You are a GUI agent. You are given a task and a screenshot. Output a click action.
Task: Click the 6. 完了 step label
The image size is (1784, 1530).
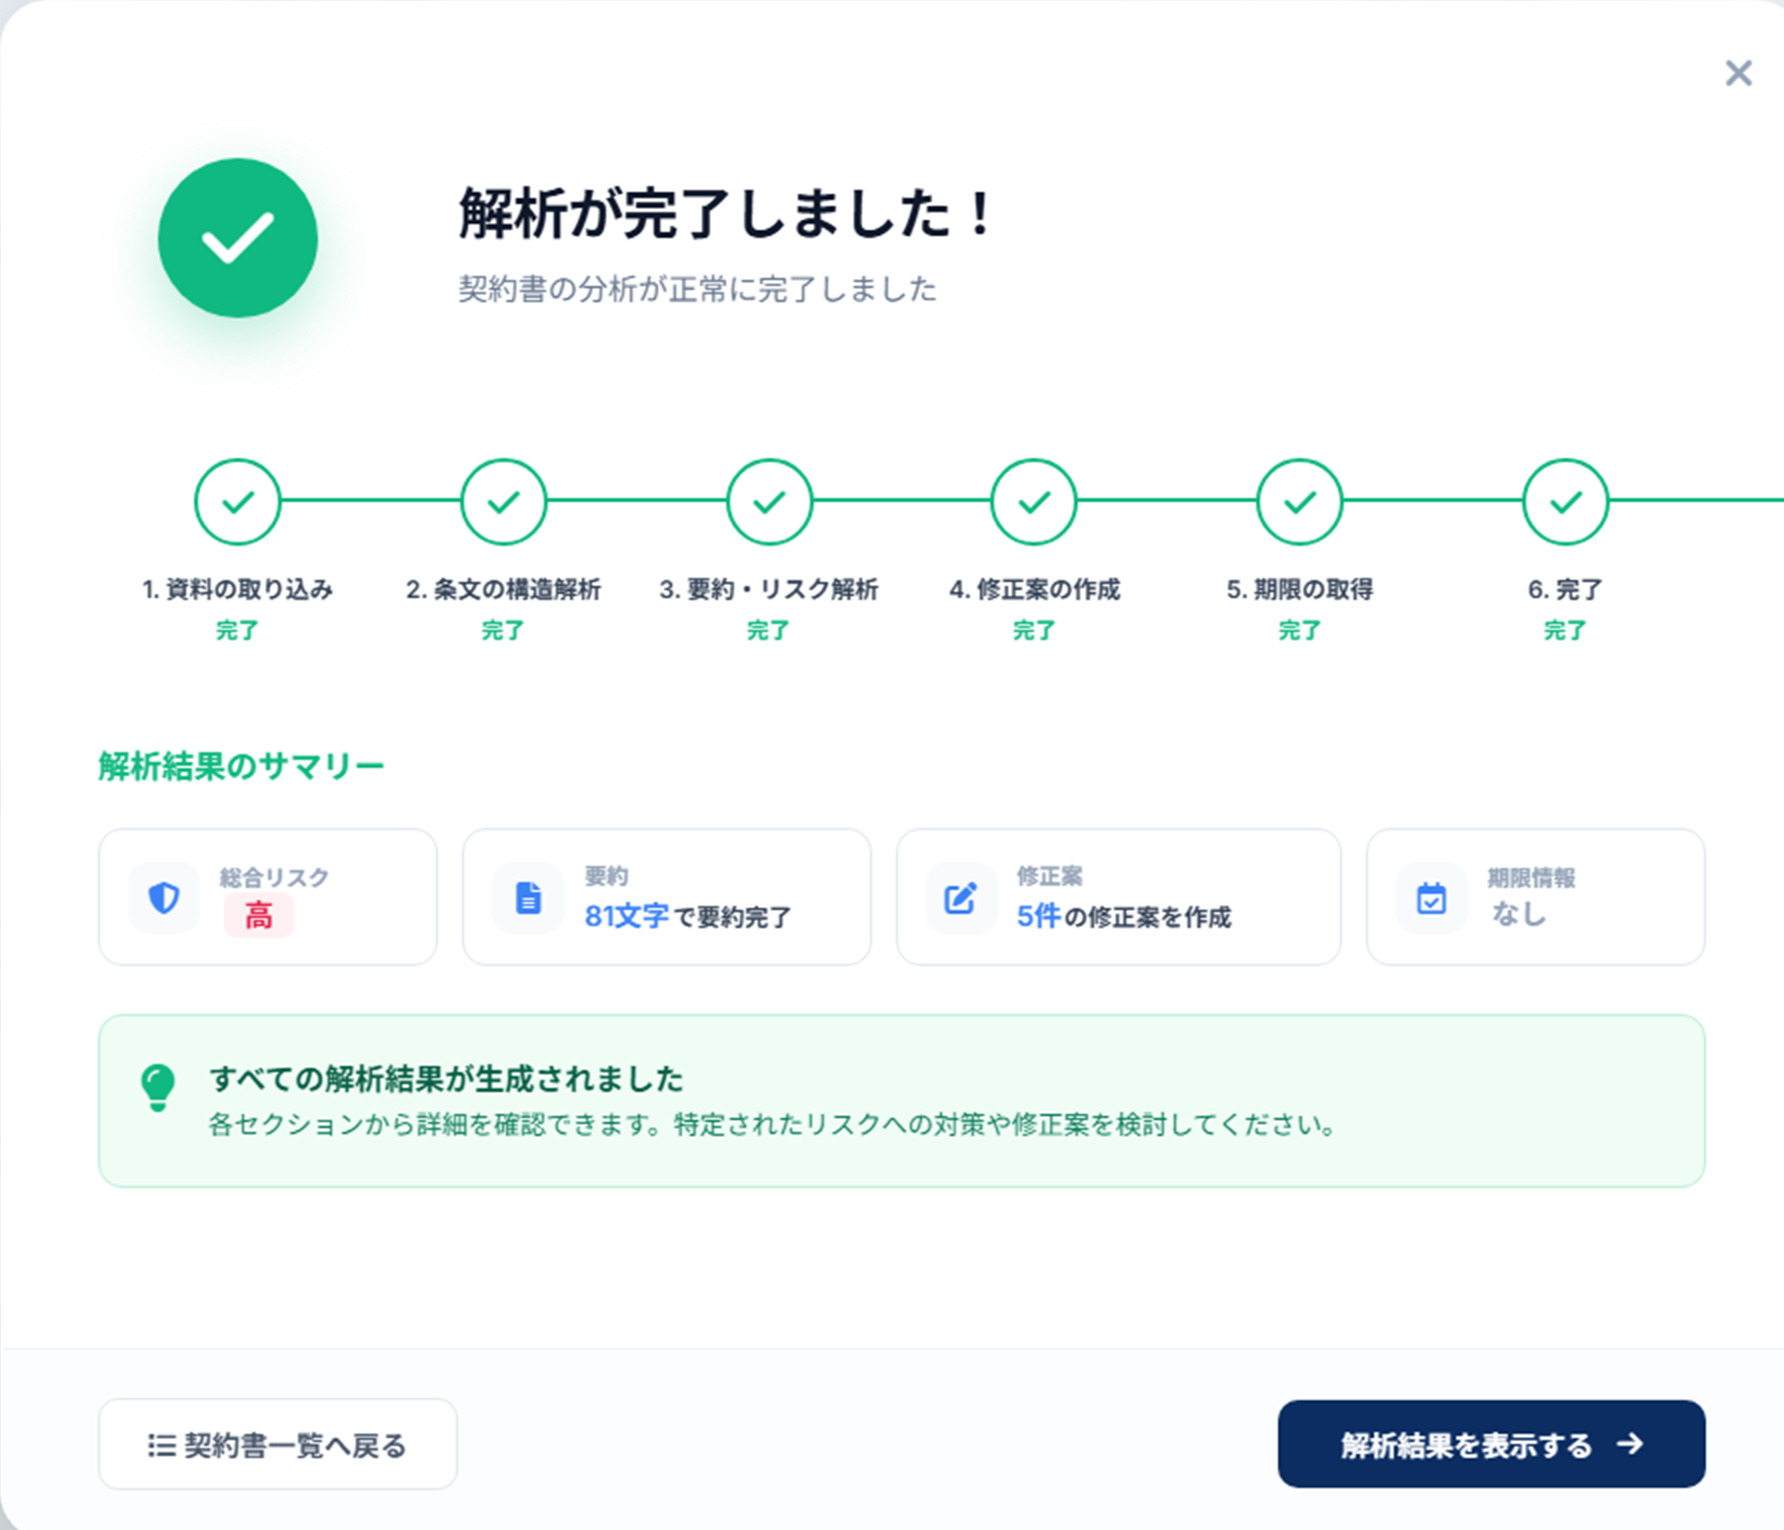[1565, 589]
